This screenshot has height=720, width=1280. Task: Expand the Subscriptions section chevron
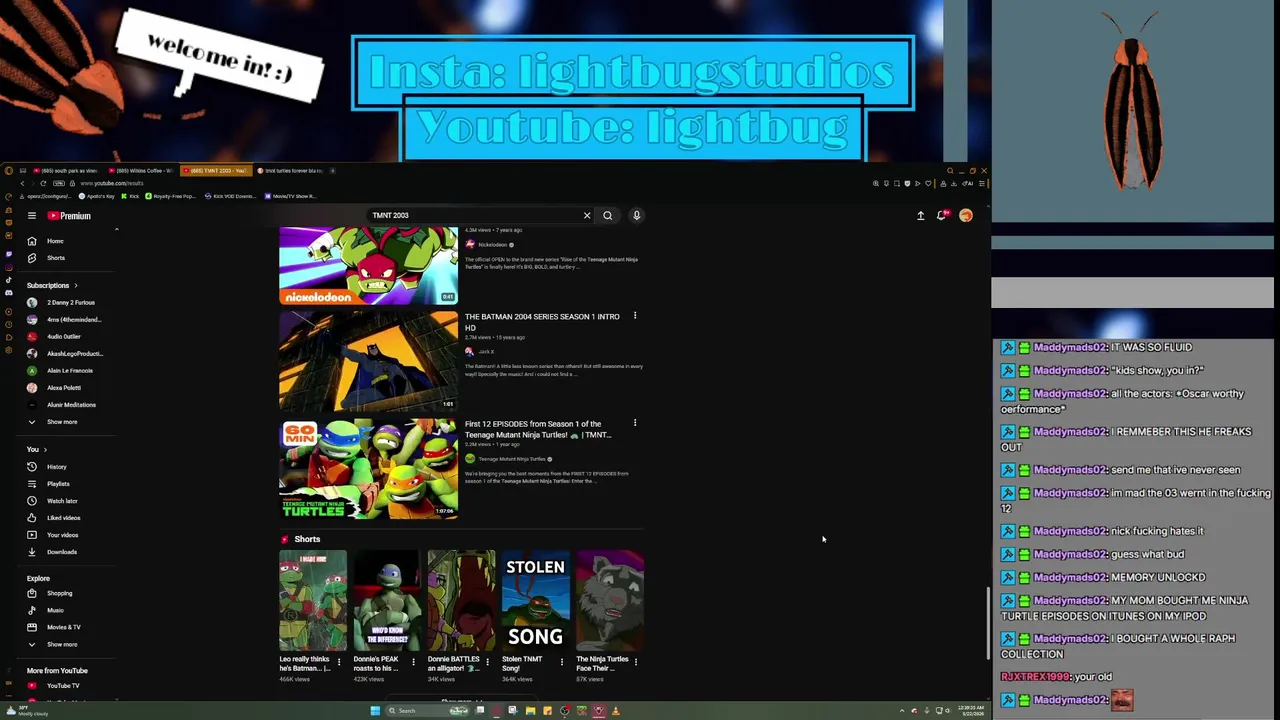point(75,286)
